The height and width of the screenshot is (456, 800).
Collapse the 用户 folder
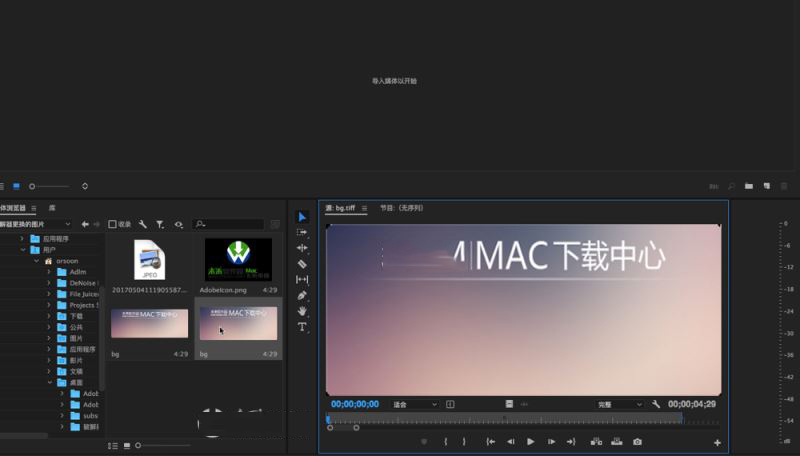(x=22, y=249)
